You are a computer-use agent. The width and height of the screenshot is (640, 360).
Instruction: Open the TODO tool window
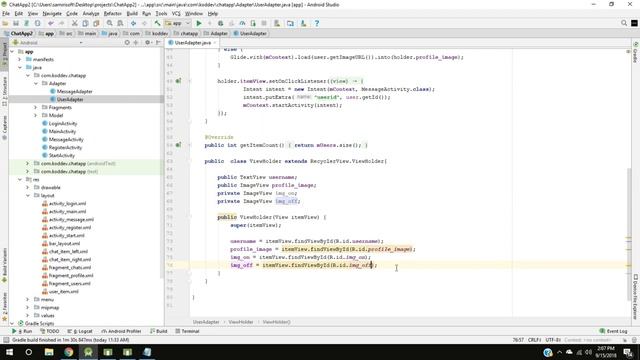[50, 331]
